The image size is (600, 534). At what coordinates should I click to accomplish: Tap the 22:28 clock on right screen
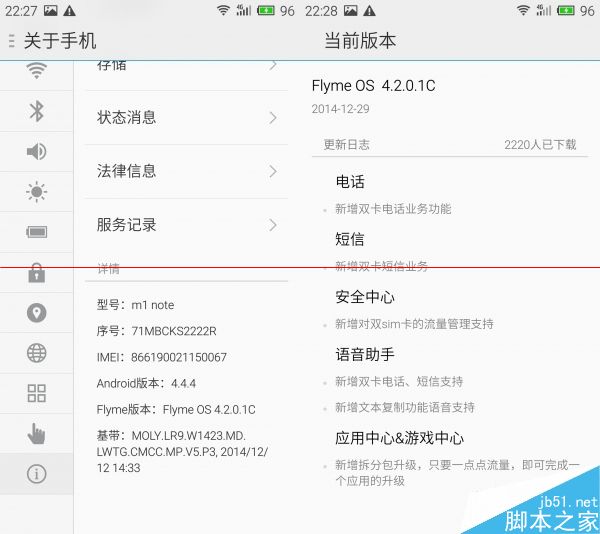(x=321, y=11)
